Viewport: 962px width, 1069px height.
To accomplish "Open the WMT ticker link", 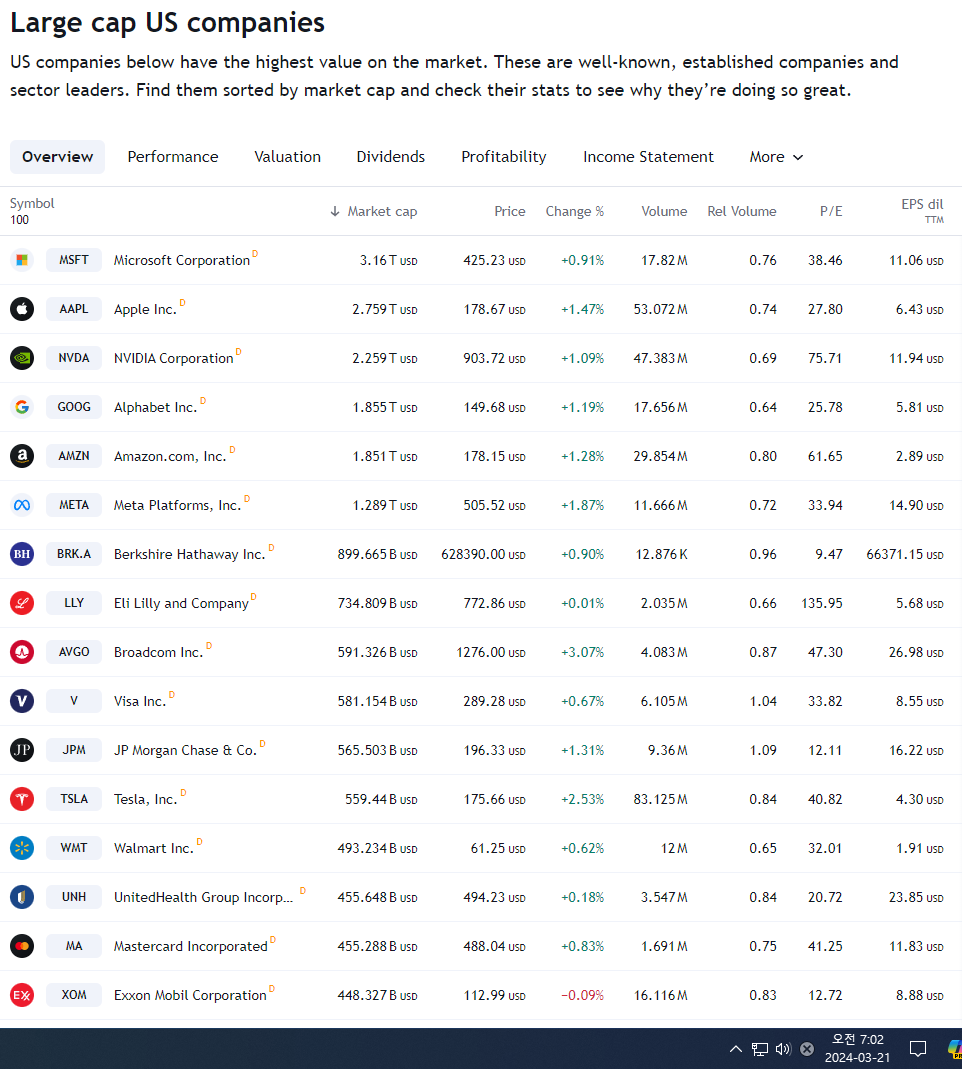I will pos(74,847).
